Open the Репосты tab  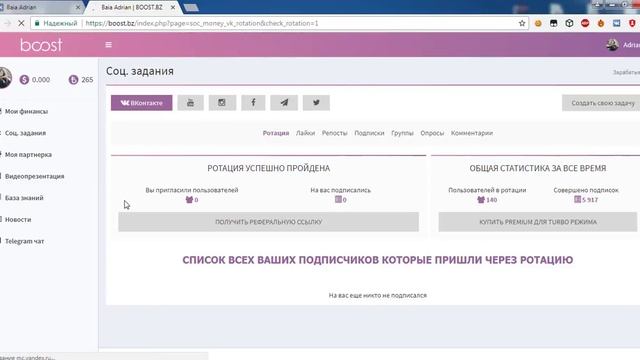tap(334, 133)
